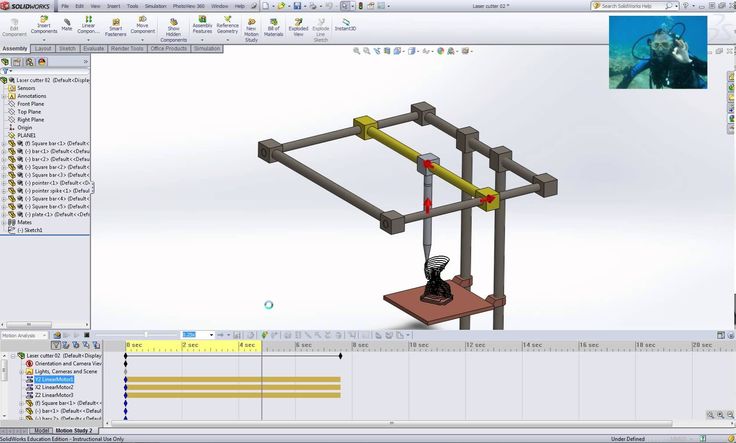Click the Open document icon

coord(281,6)
